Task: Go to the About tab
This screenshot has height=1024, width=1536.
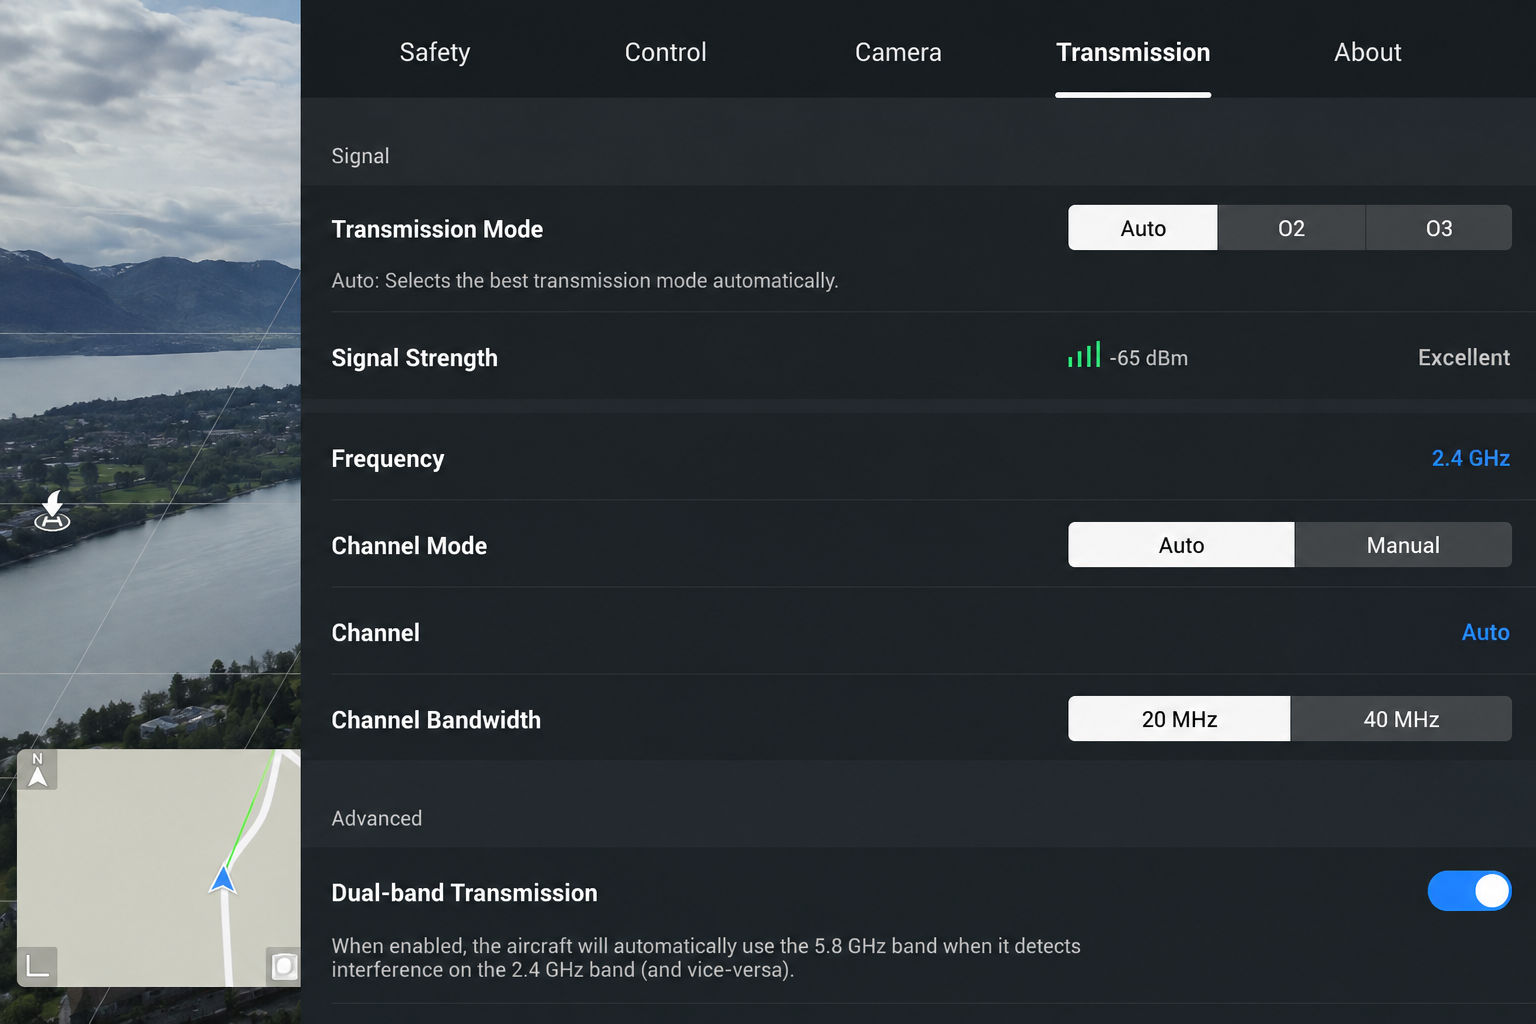Action: [1367, 52]
